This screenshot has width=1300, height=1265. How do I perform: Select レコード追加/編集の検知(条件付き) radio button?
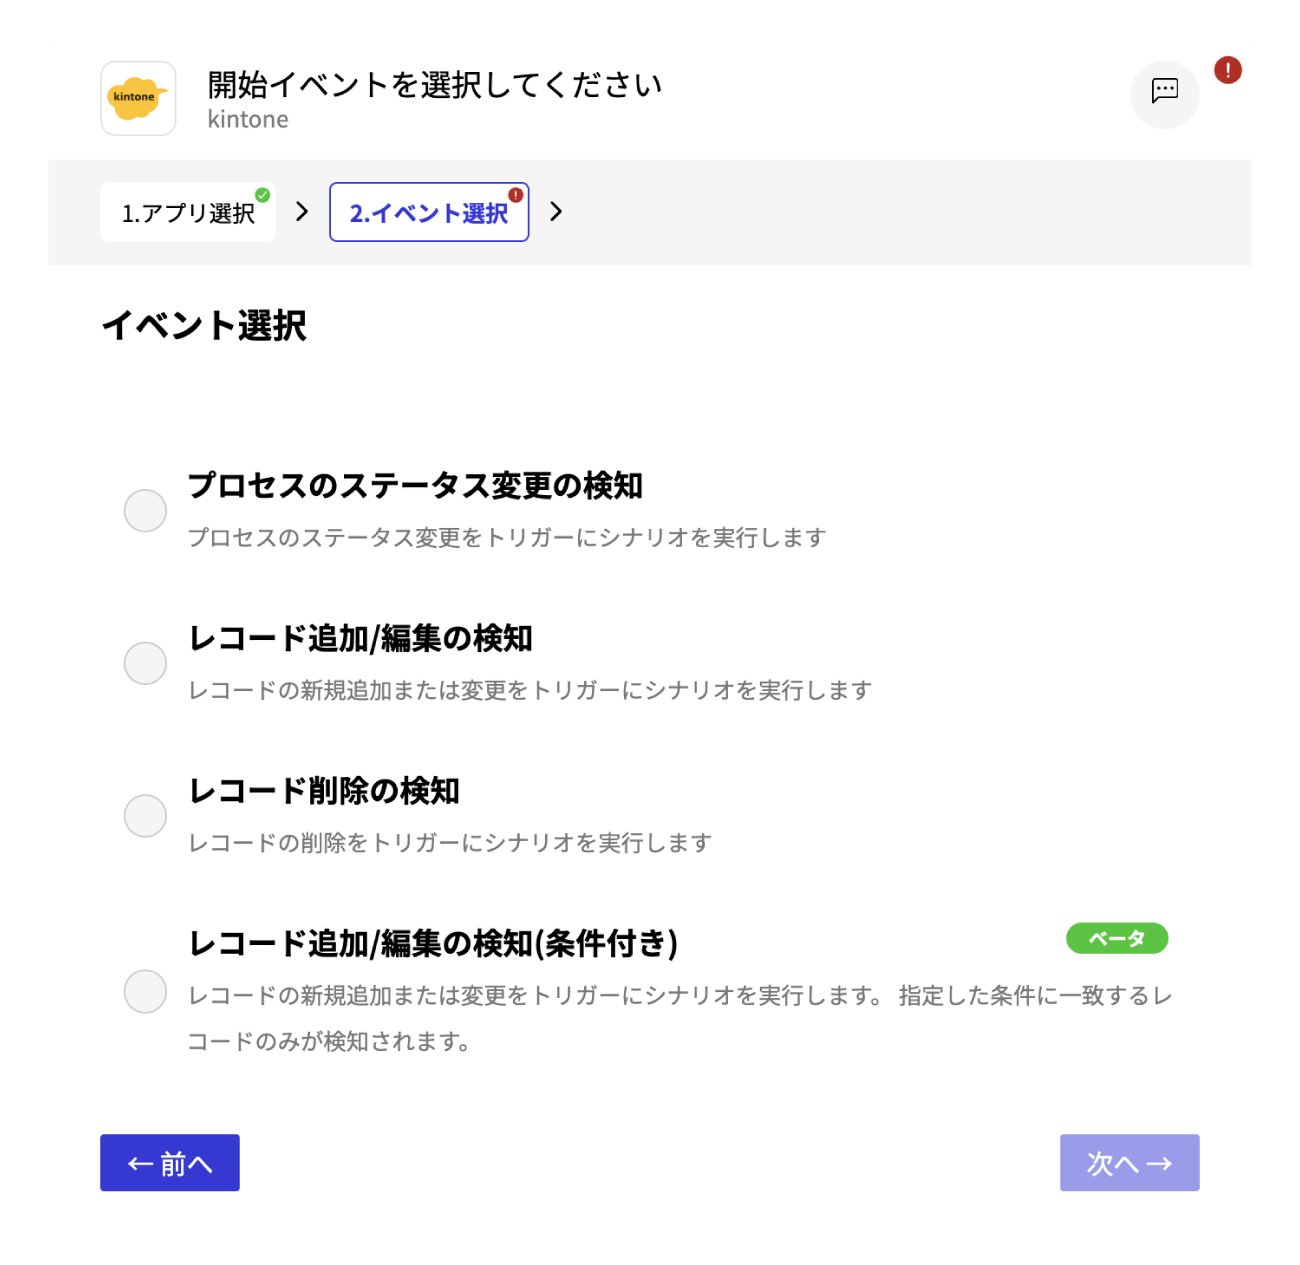click(x=145, y=991)
